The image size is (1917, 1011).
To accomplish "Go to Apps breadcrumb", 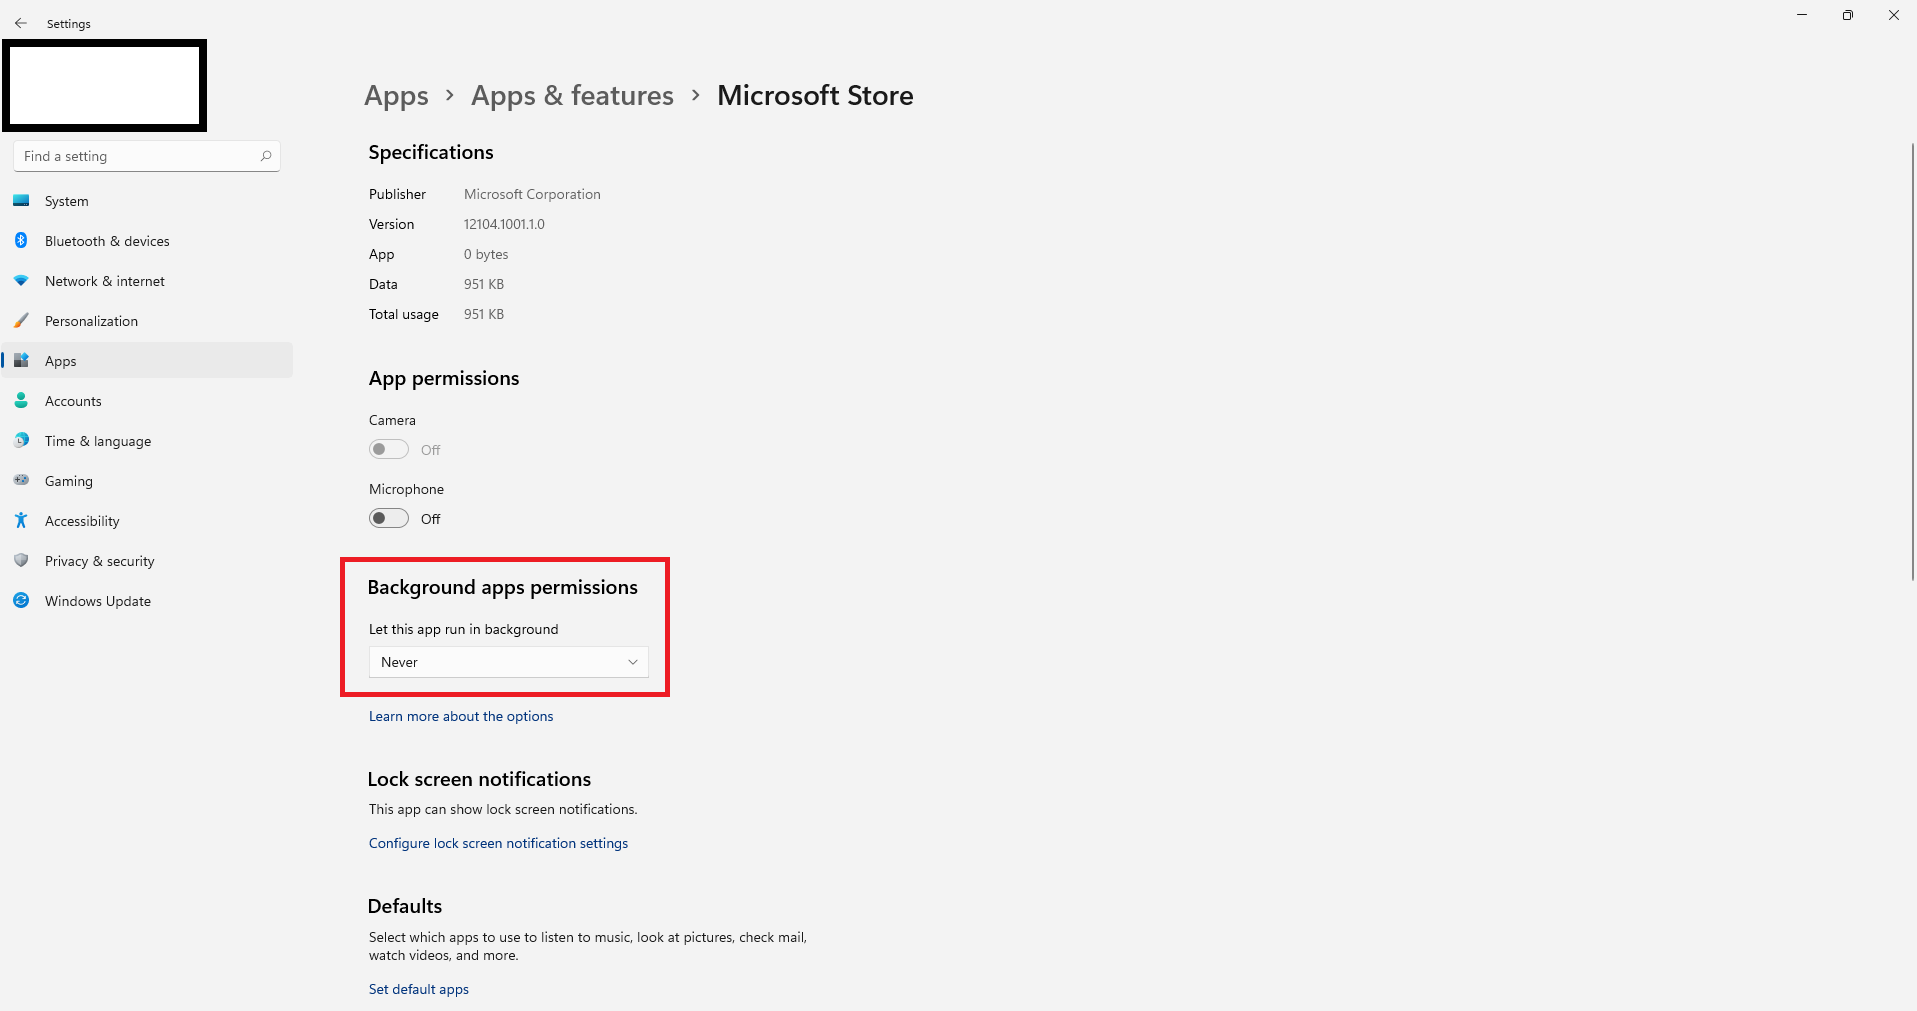I will coord(396,96).
